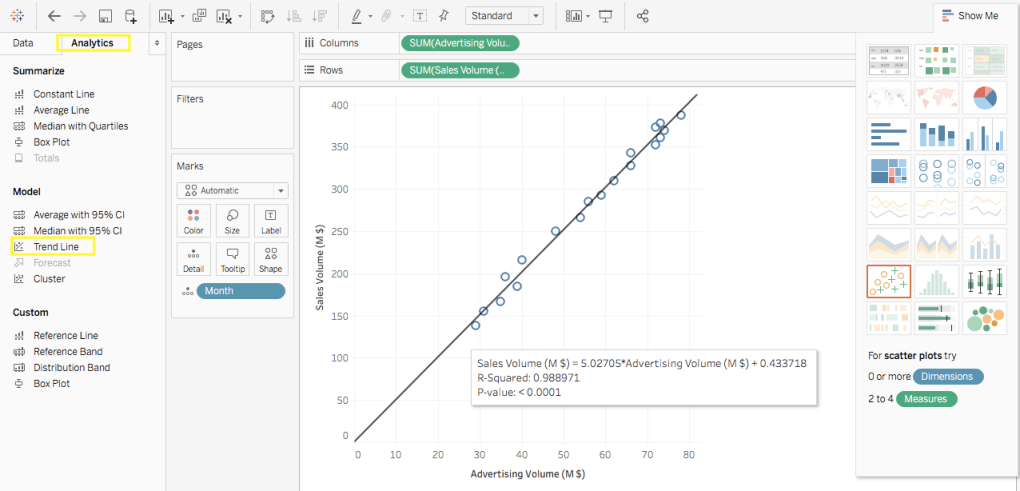Open the Analytics tab
Screen dimensions: 1020x491
click(x=92, y=43)
